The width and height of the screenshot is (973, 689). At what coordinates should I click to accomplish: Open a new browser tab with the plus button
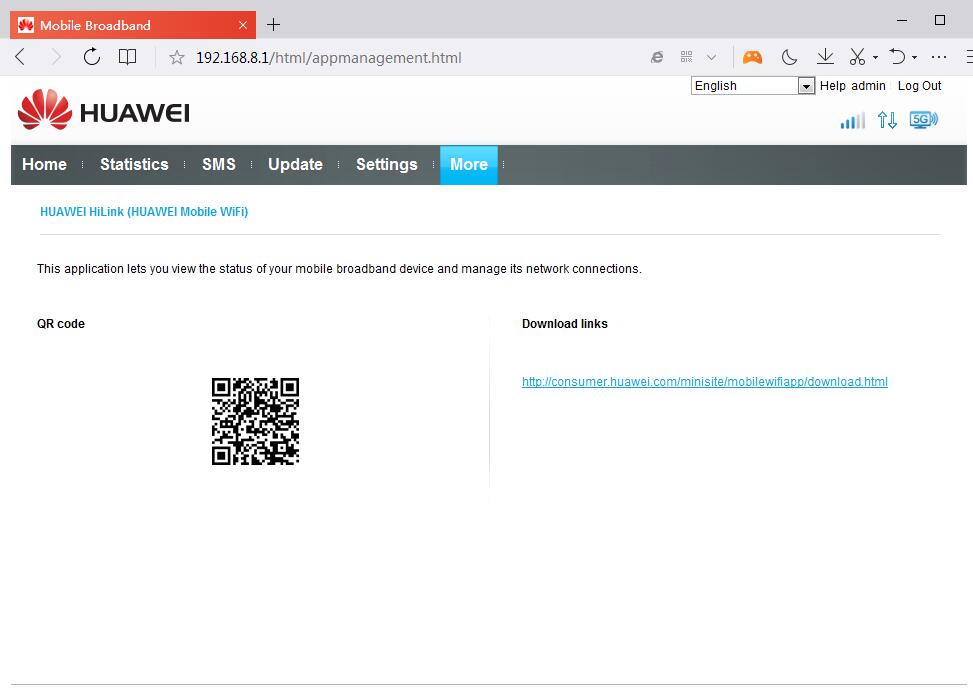273,24
